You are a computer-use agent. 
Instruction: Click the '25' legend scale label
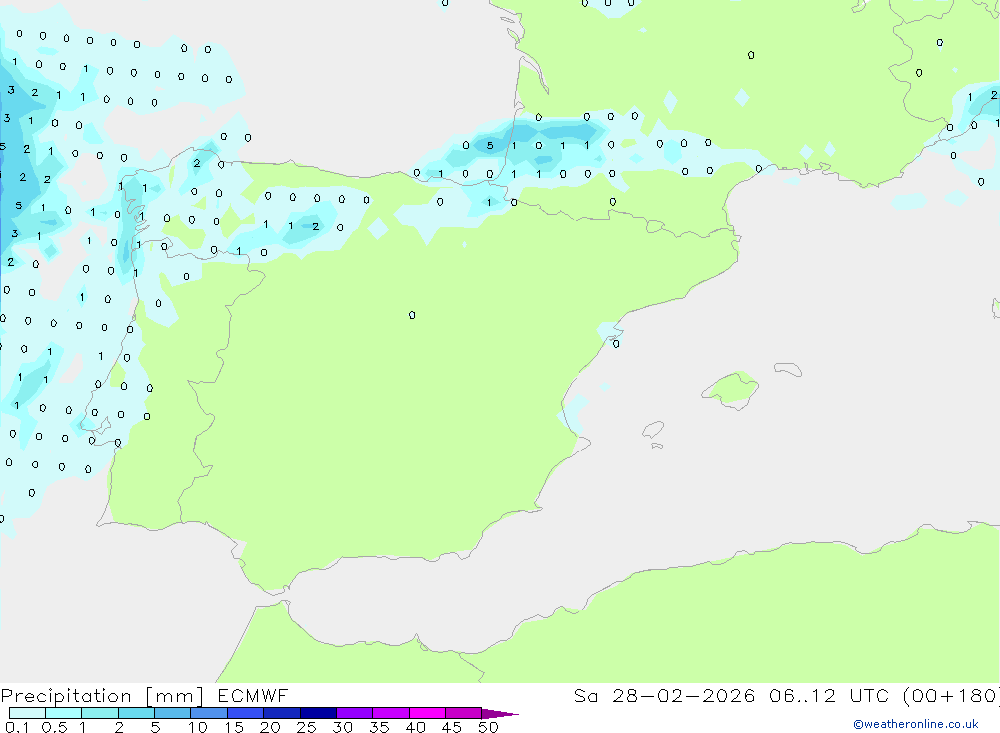point(306,727)
